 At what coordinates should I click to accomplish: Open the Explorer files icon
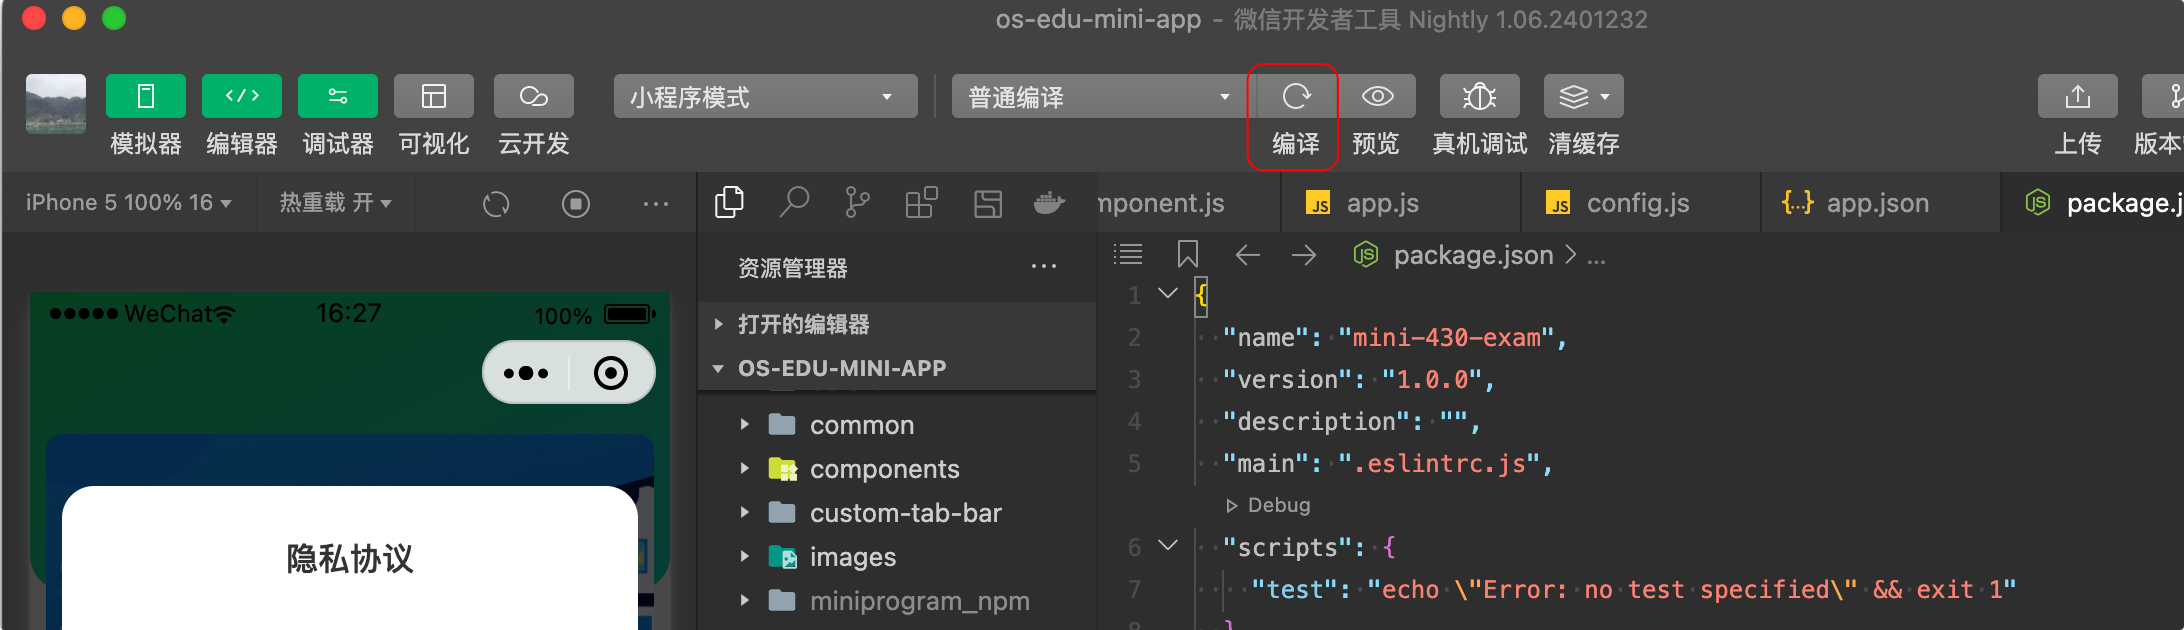[x=730, y=203]
